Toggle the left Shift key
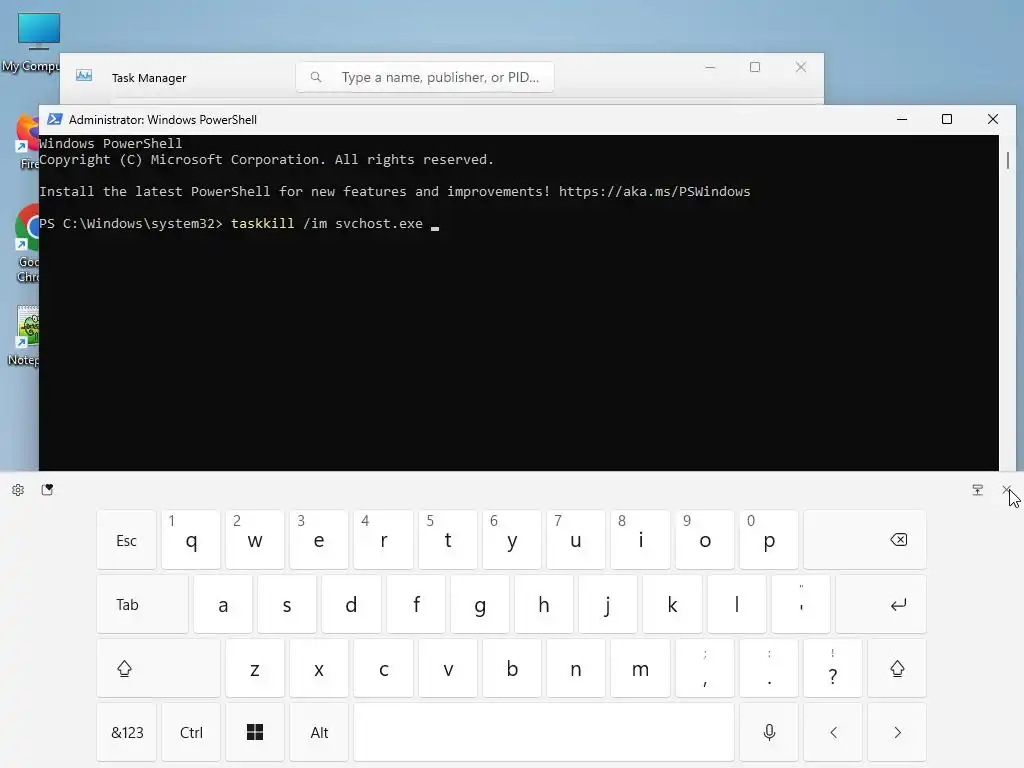 coord(159,668)
